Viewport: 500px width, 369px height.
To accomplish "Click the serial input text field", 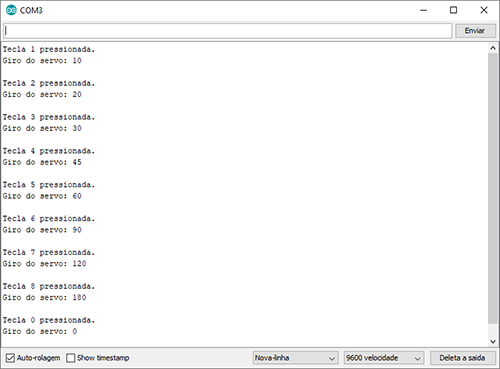I will [x=228, y=31].
